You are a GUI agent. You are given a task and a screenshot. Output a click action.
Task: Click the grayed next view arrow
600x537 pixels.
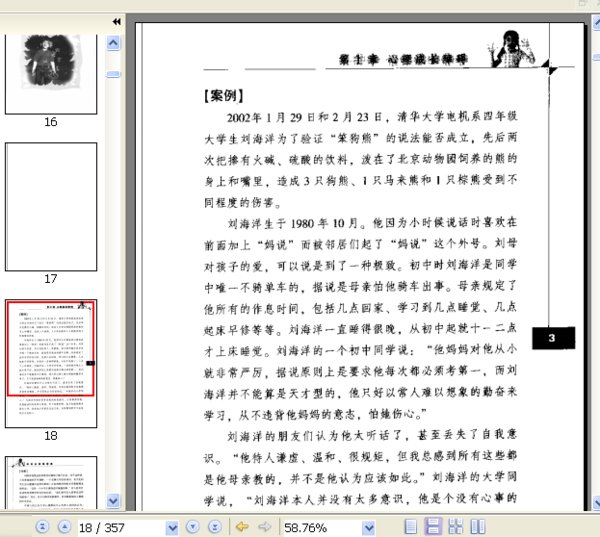tap(265, 527)
